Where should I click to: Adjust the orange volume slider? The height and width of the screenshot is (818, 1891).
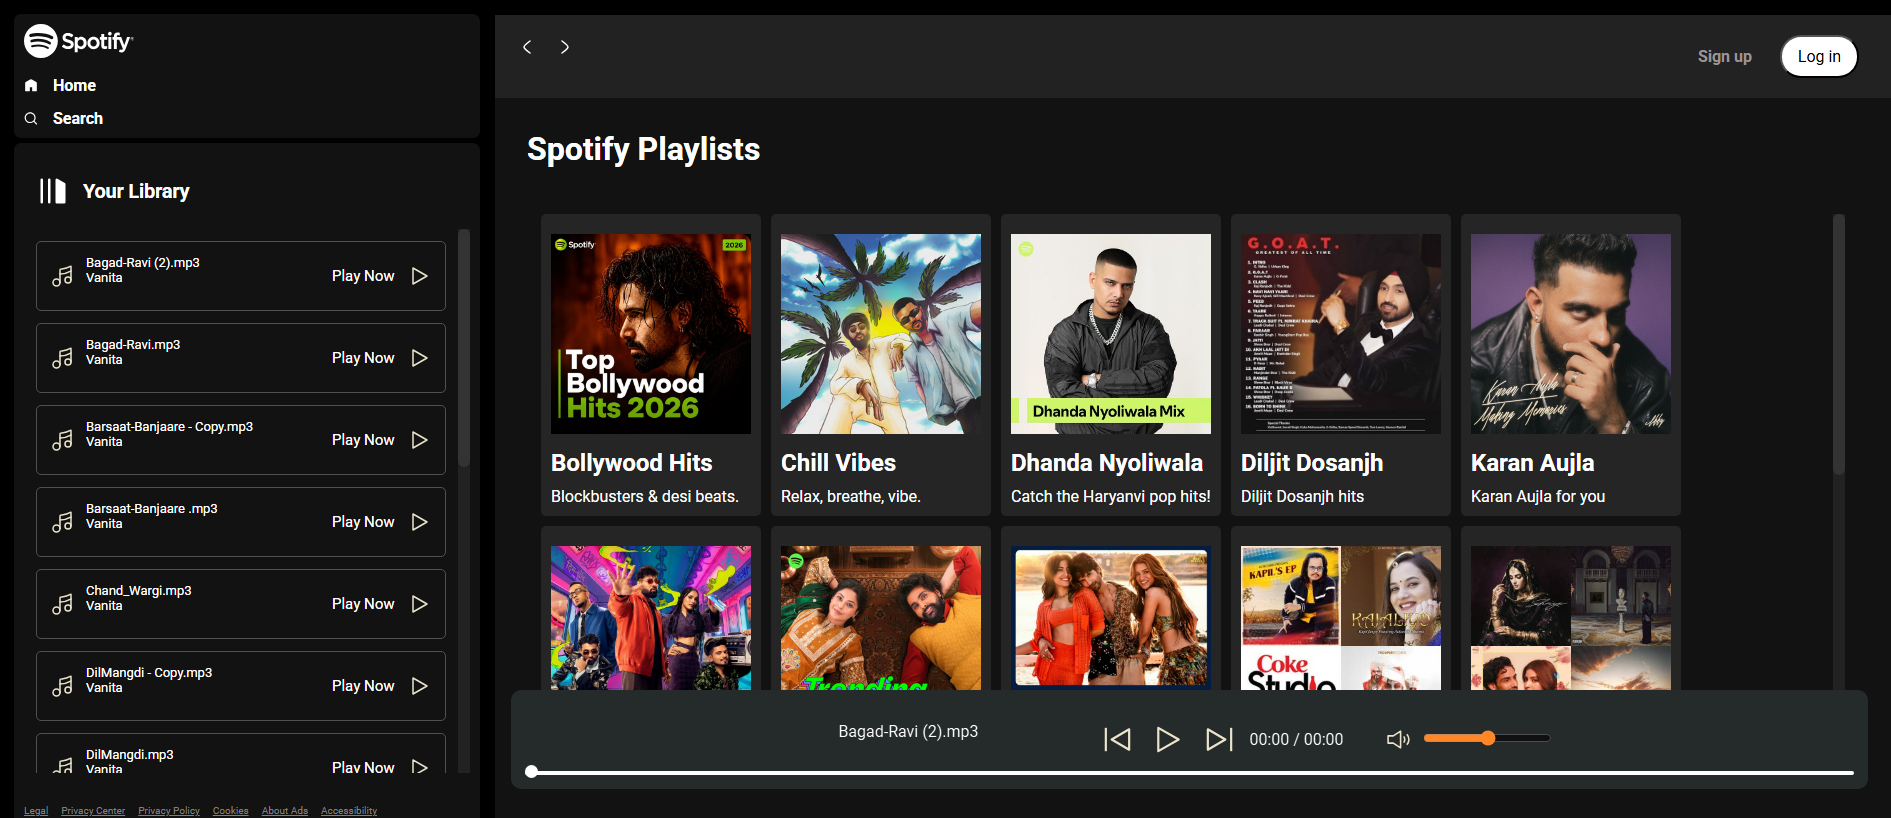[x=1487, y=738]
